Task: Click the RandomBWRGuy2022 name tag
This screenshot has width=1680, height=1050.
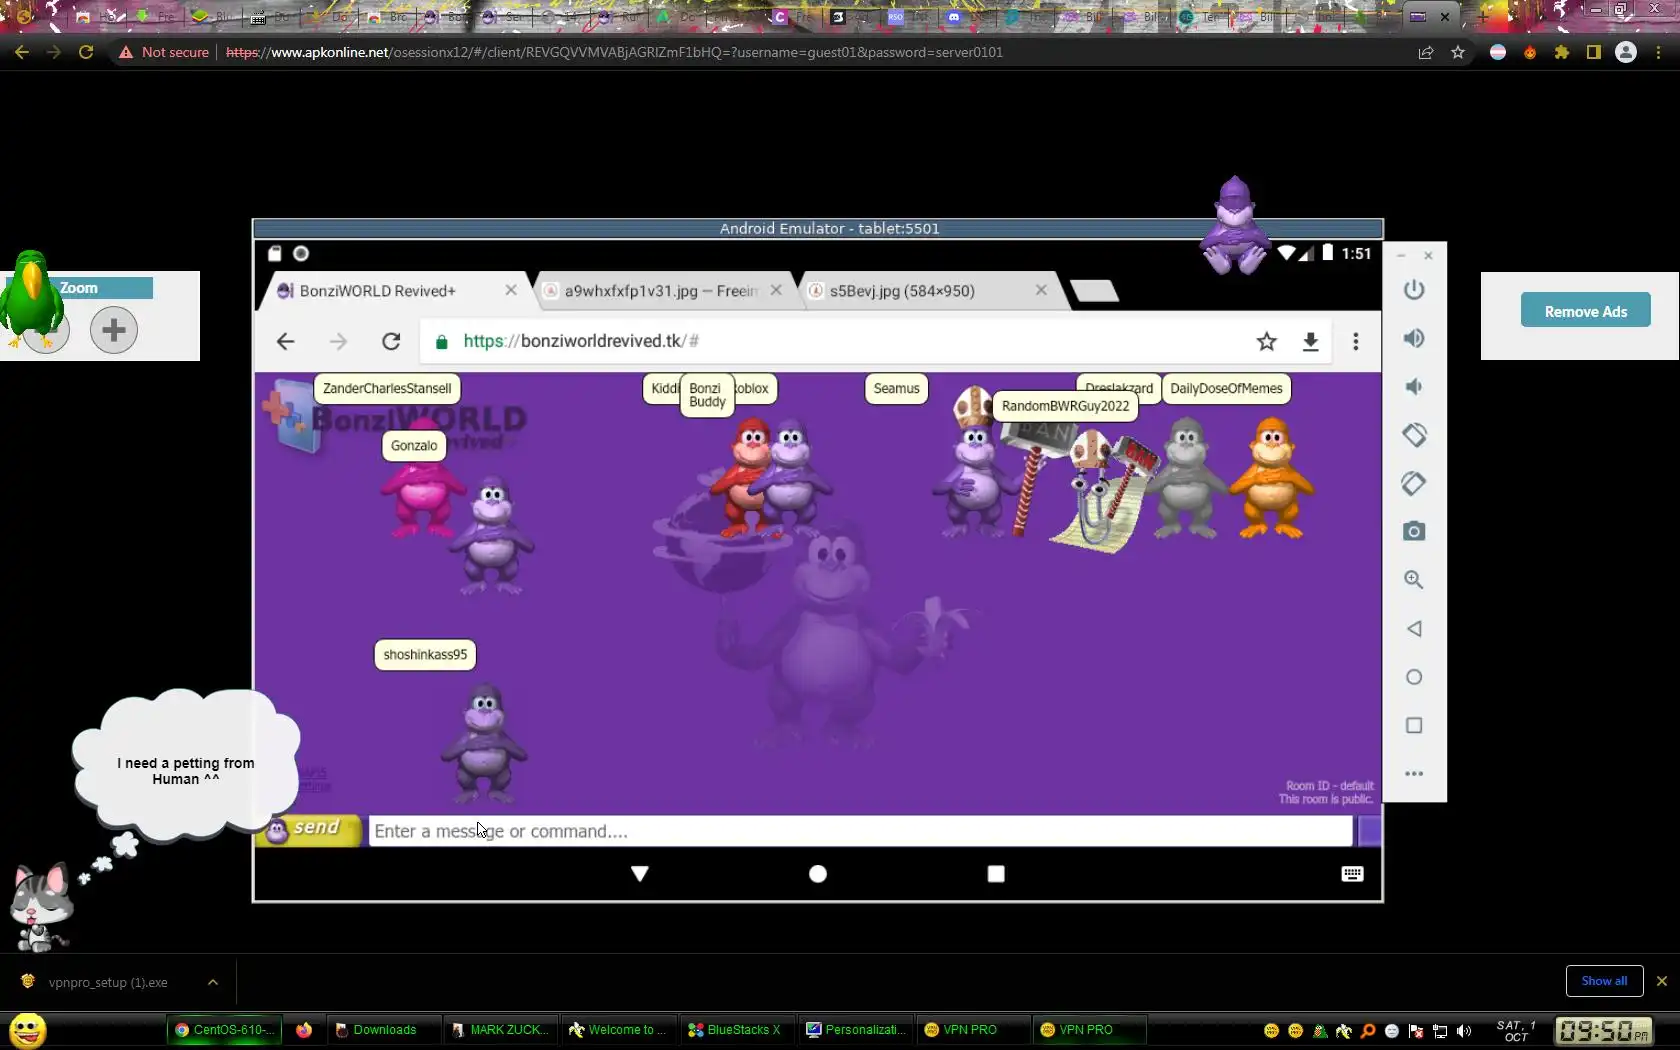Action: point(1065,406)
